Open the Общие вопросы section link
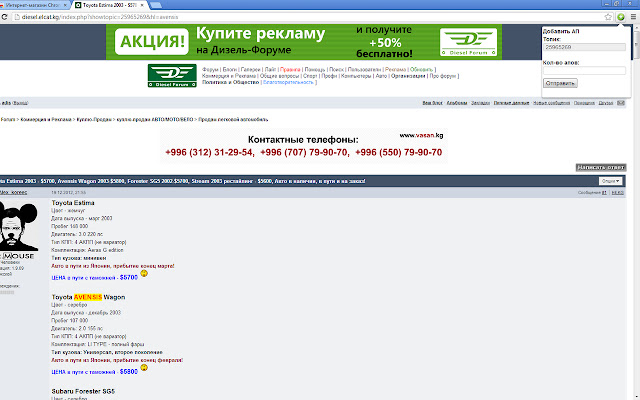The width and height of the screenshot is (640, 400). pyautogui.click(x=279, y=76)
